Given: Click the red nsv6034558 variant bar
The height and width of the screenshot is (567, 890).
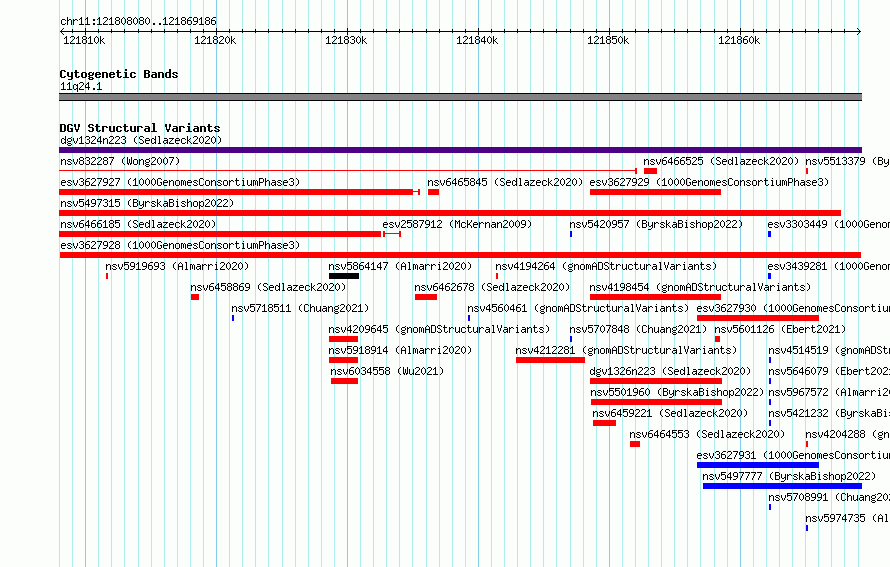Looking at the screenshot, I should coord(345,381).
